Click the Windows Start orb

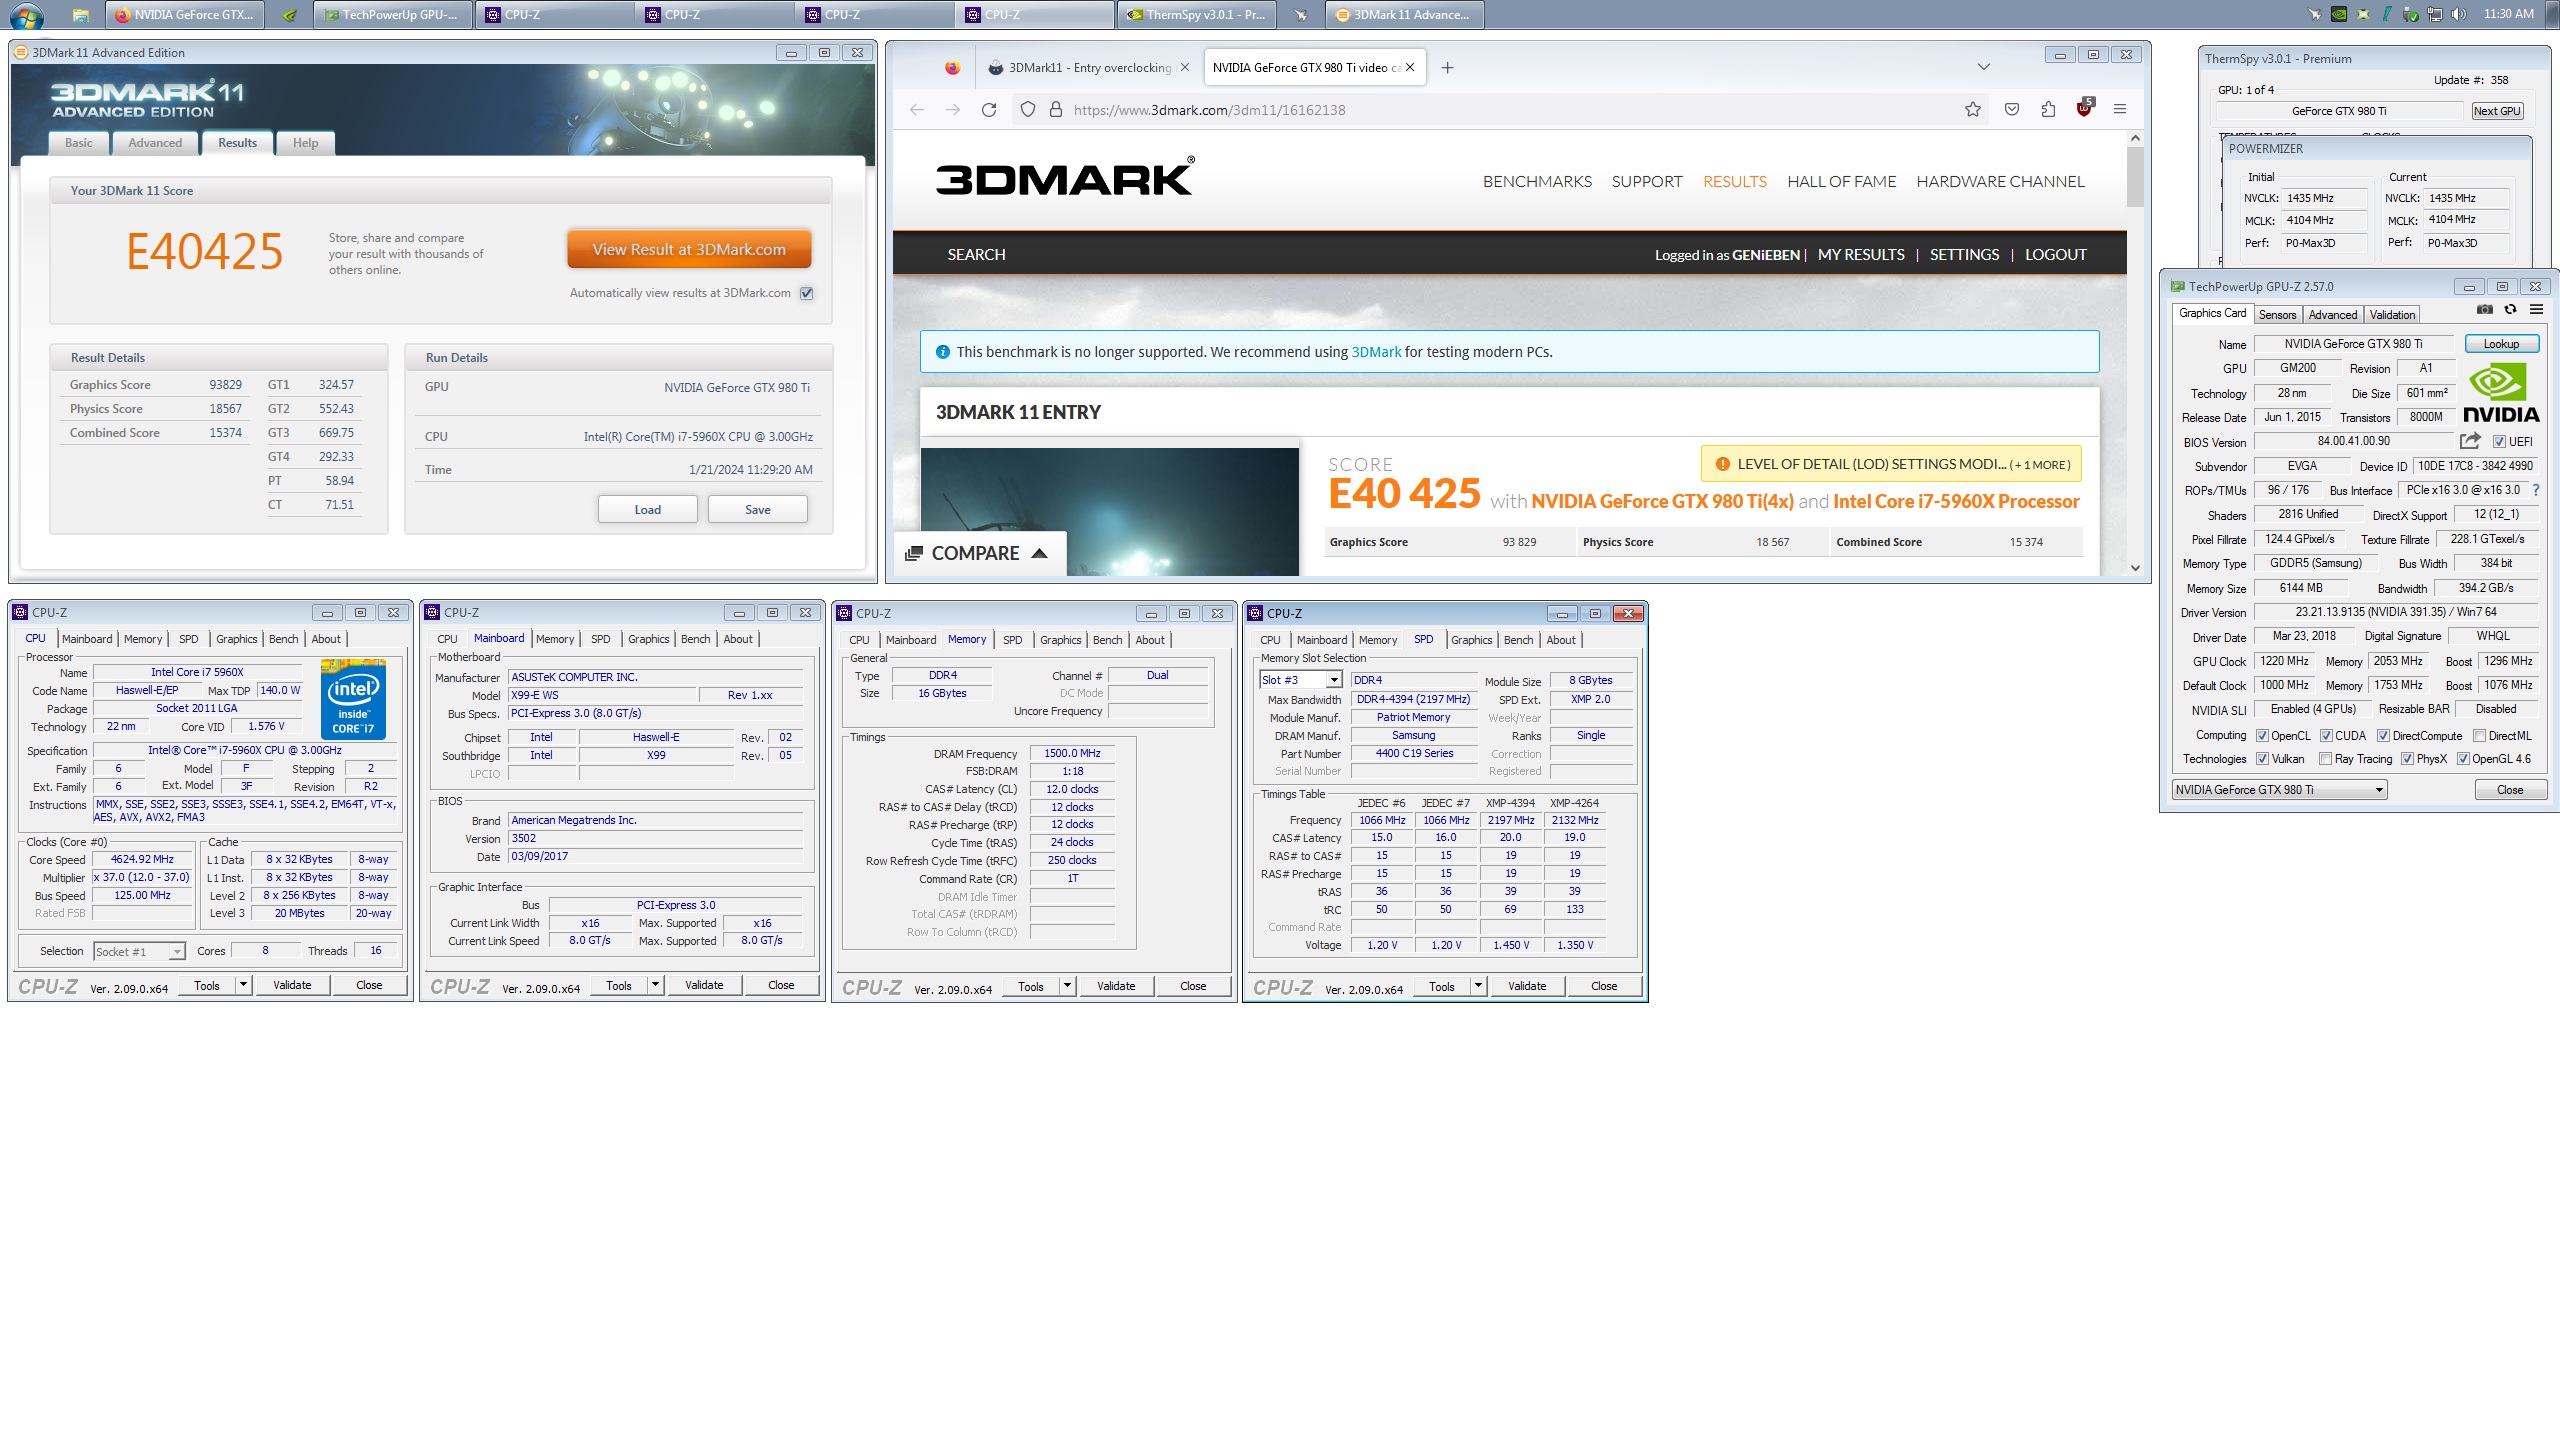[x=27, y=16]
